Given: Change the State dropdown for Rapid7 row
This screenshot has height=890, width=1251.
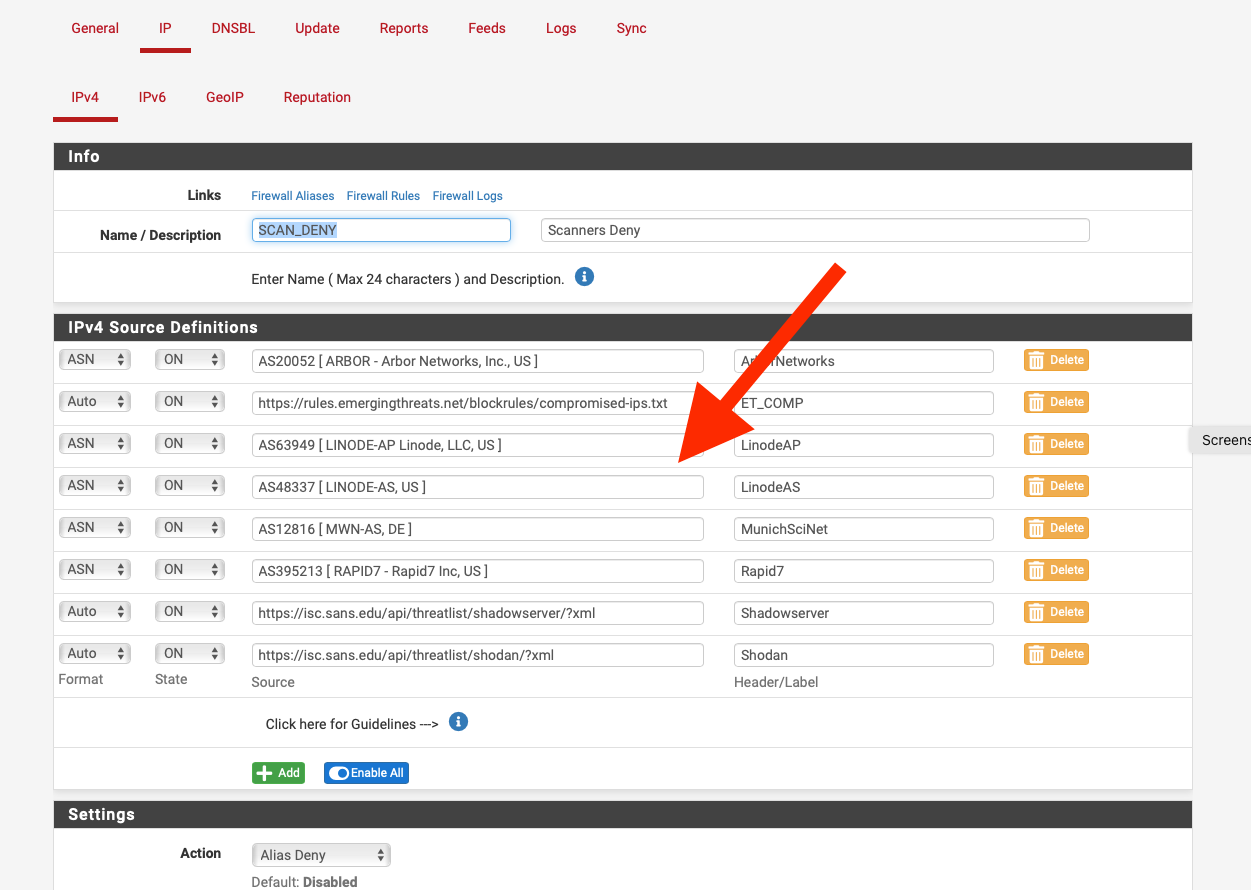Looking at the screenshot, I should tap(190, 569).
